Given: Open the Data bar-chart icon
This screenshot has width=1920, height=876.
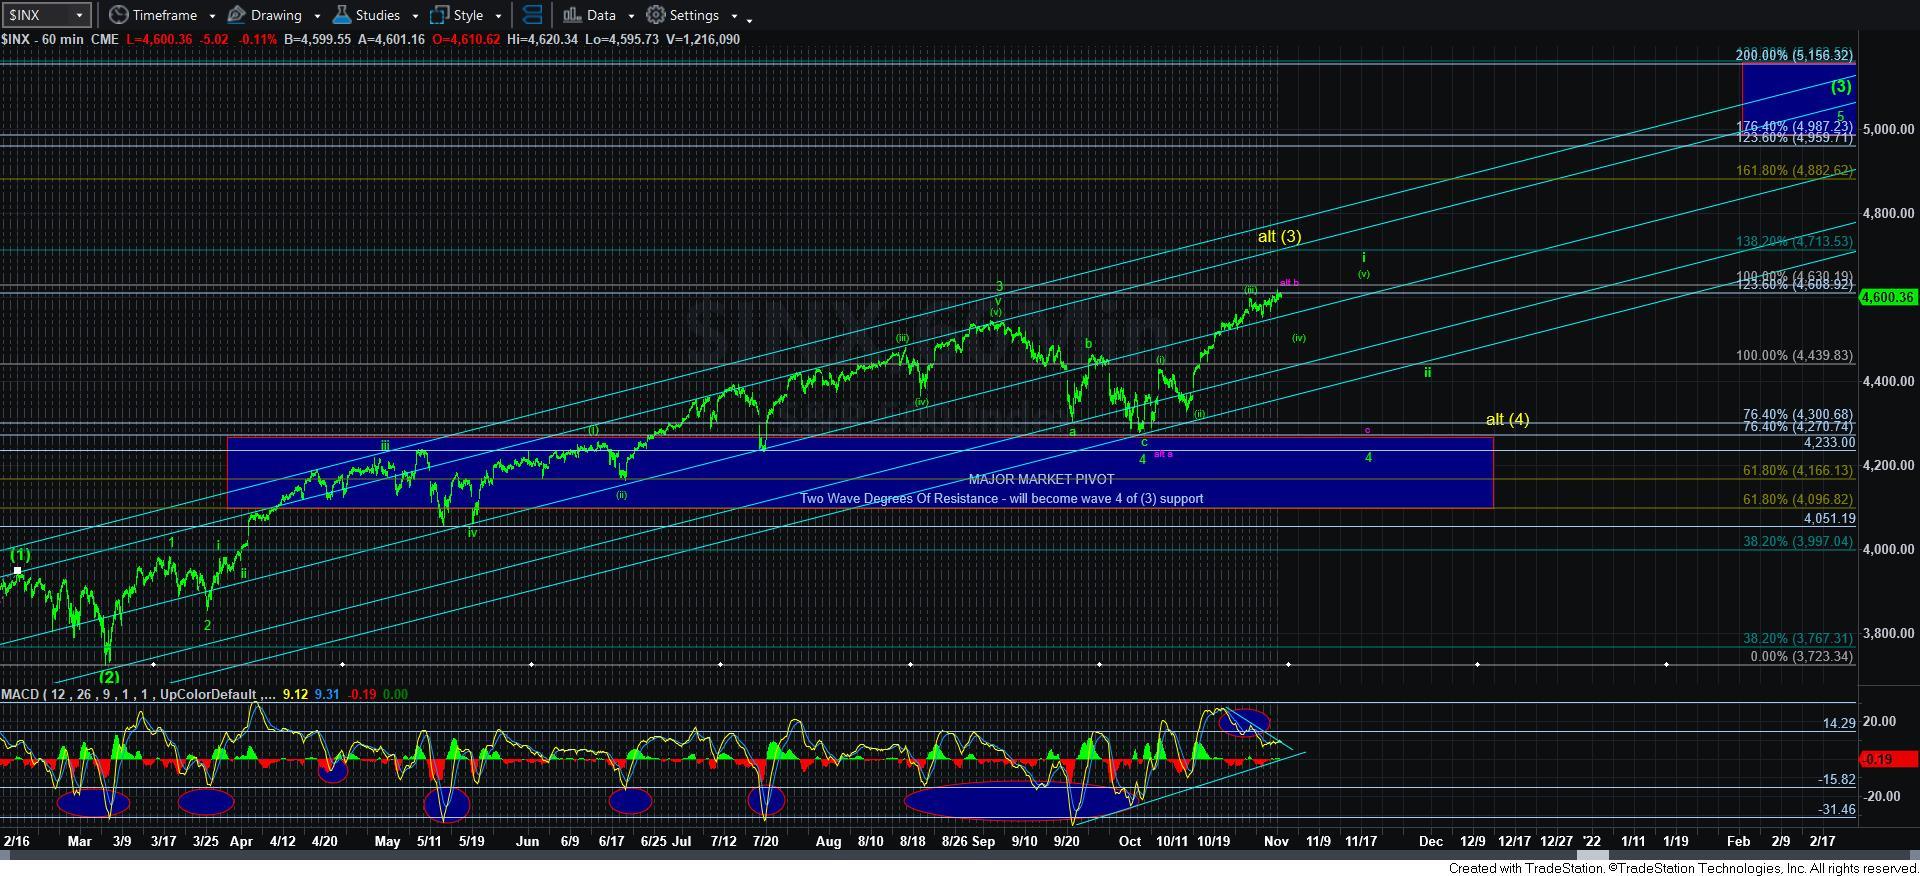Looking at the screenshot, I should (572, 15).
